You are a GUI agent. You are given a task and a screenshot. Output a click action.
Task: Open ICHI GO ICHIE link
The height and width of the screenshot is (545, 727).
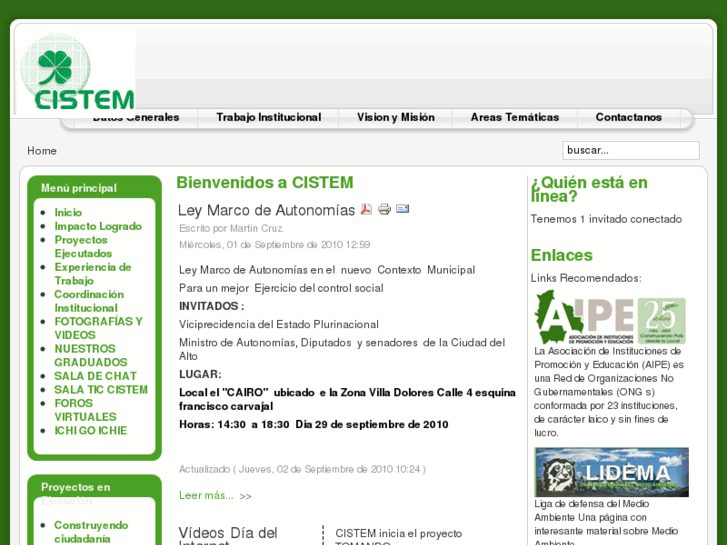click(90, 430)
